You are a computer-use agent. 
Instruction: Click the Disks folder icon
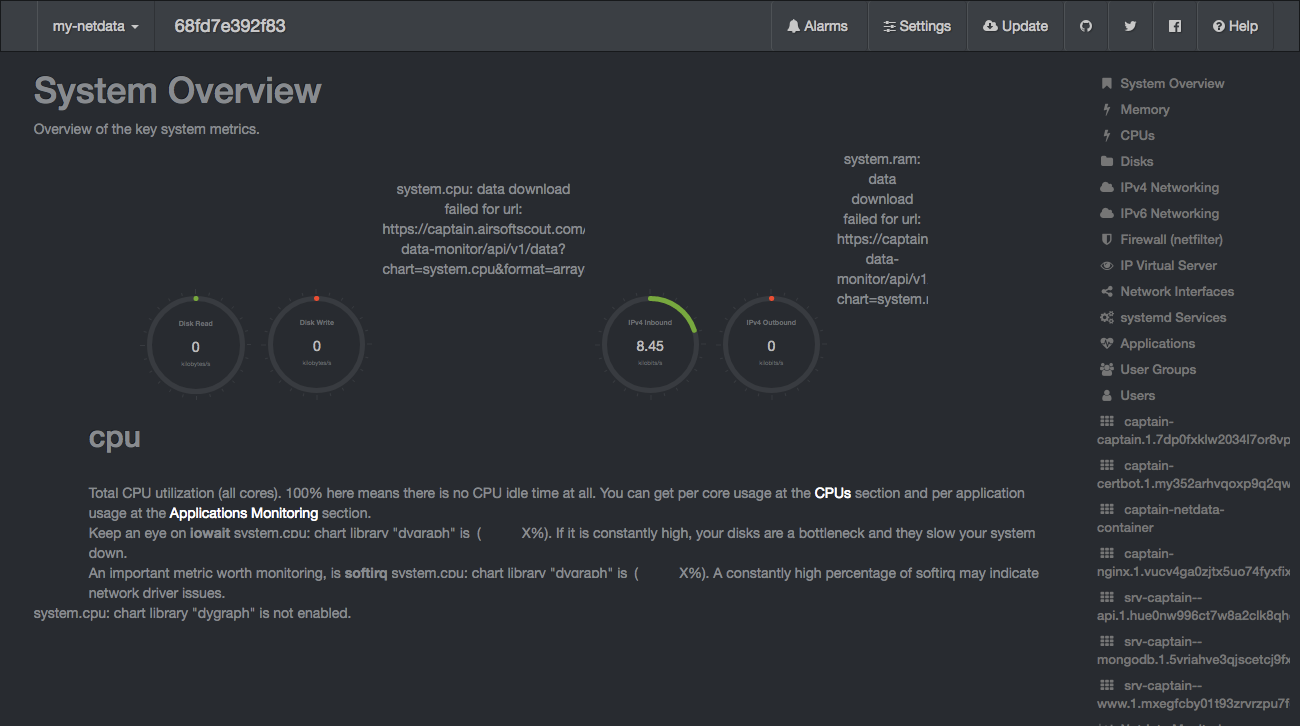pyautogui.click(x=1106, y=161)
